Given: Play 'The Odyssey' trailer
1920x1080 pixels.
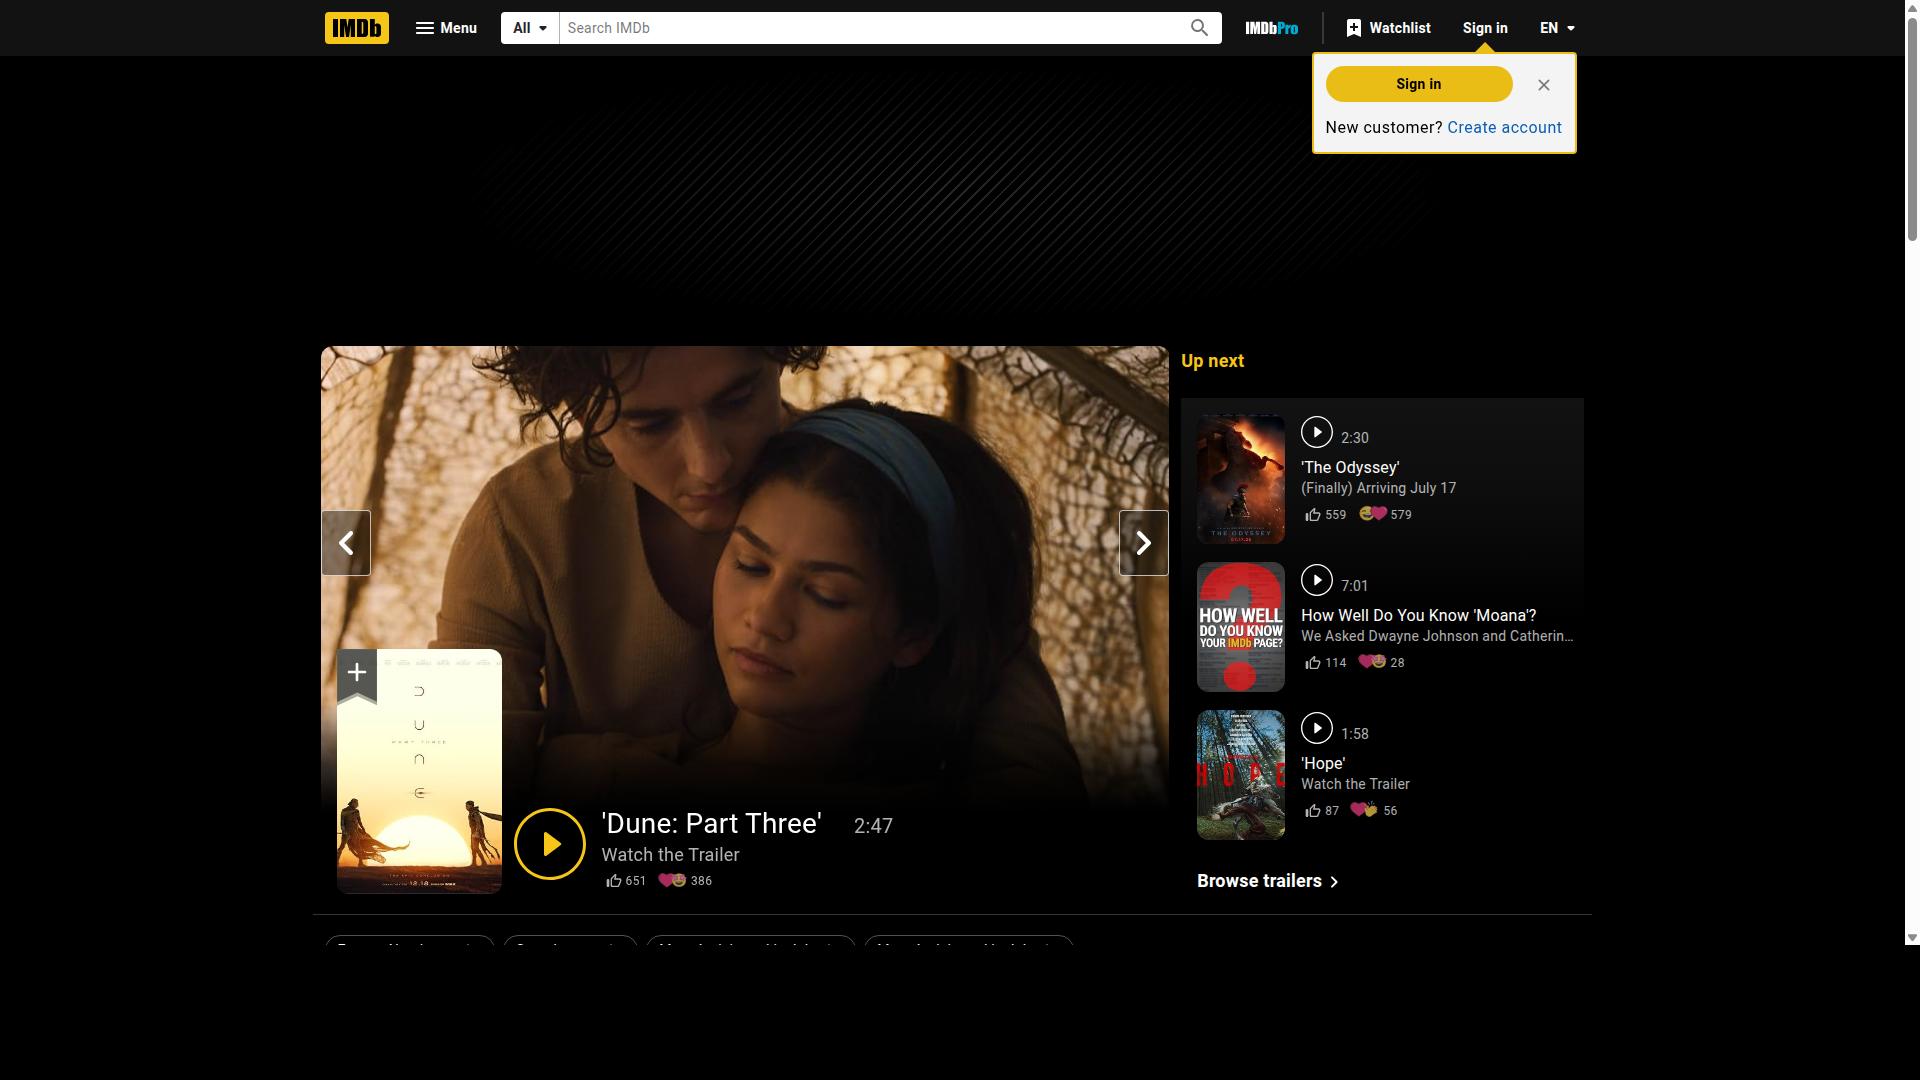Looking at the screenshot, I should (1316, 432).
